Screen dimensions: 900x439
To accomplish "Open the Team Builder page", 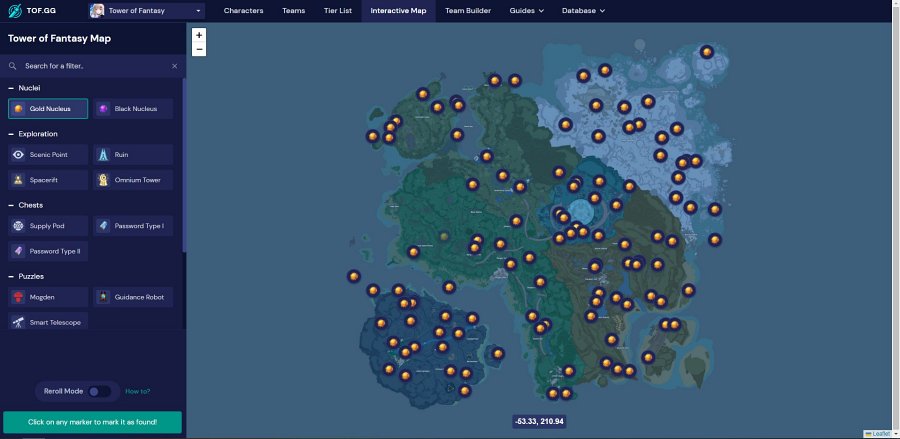I will pos(468,10).
